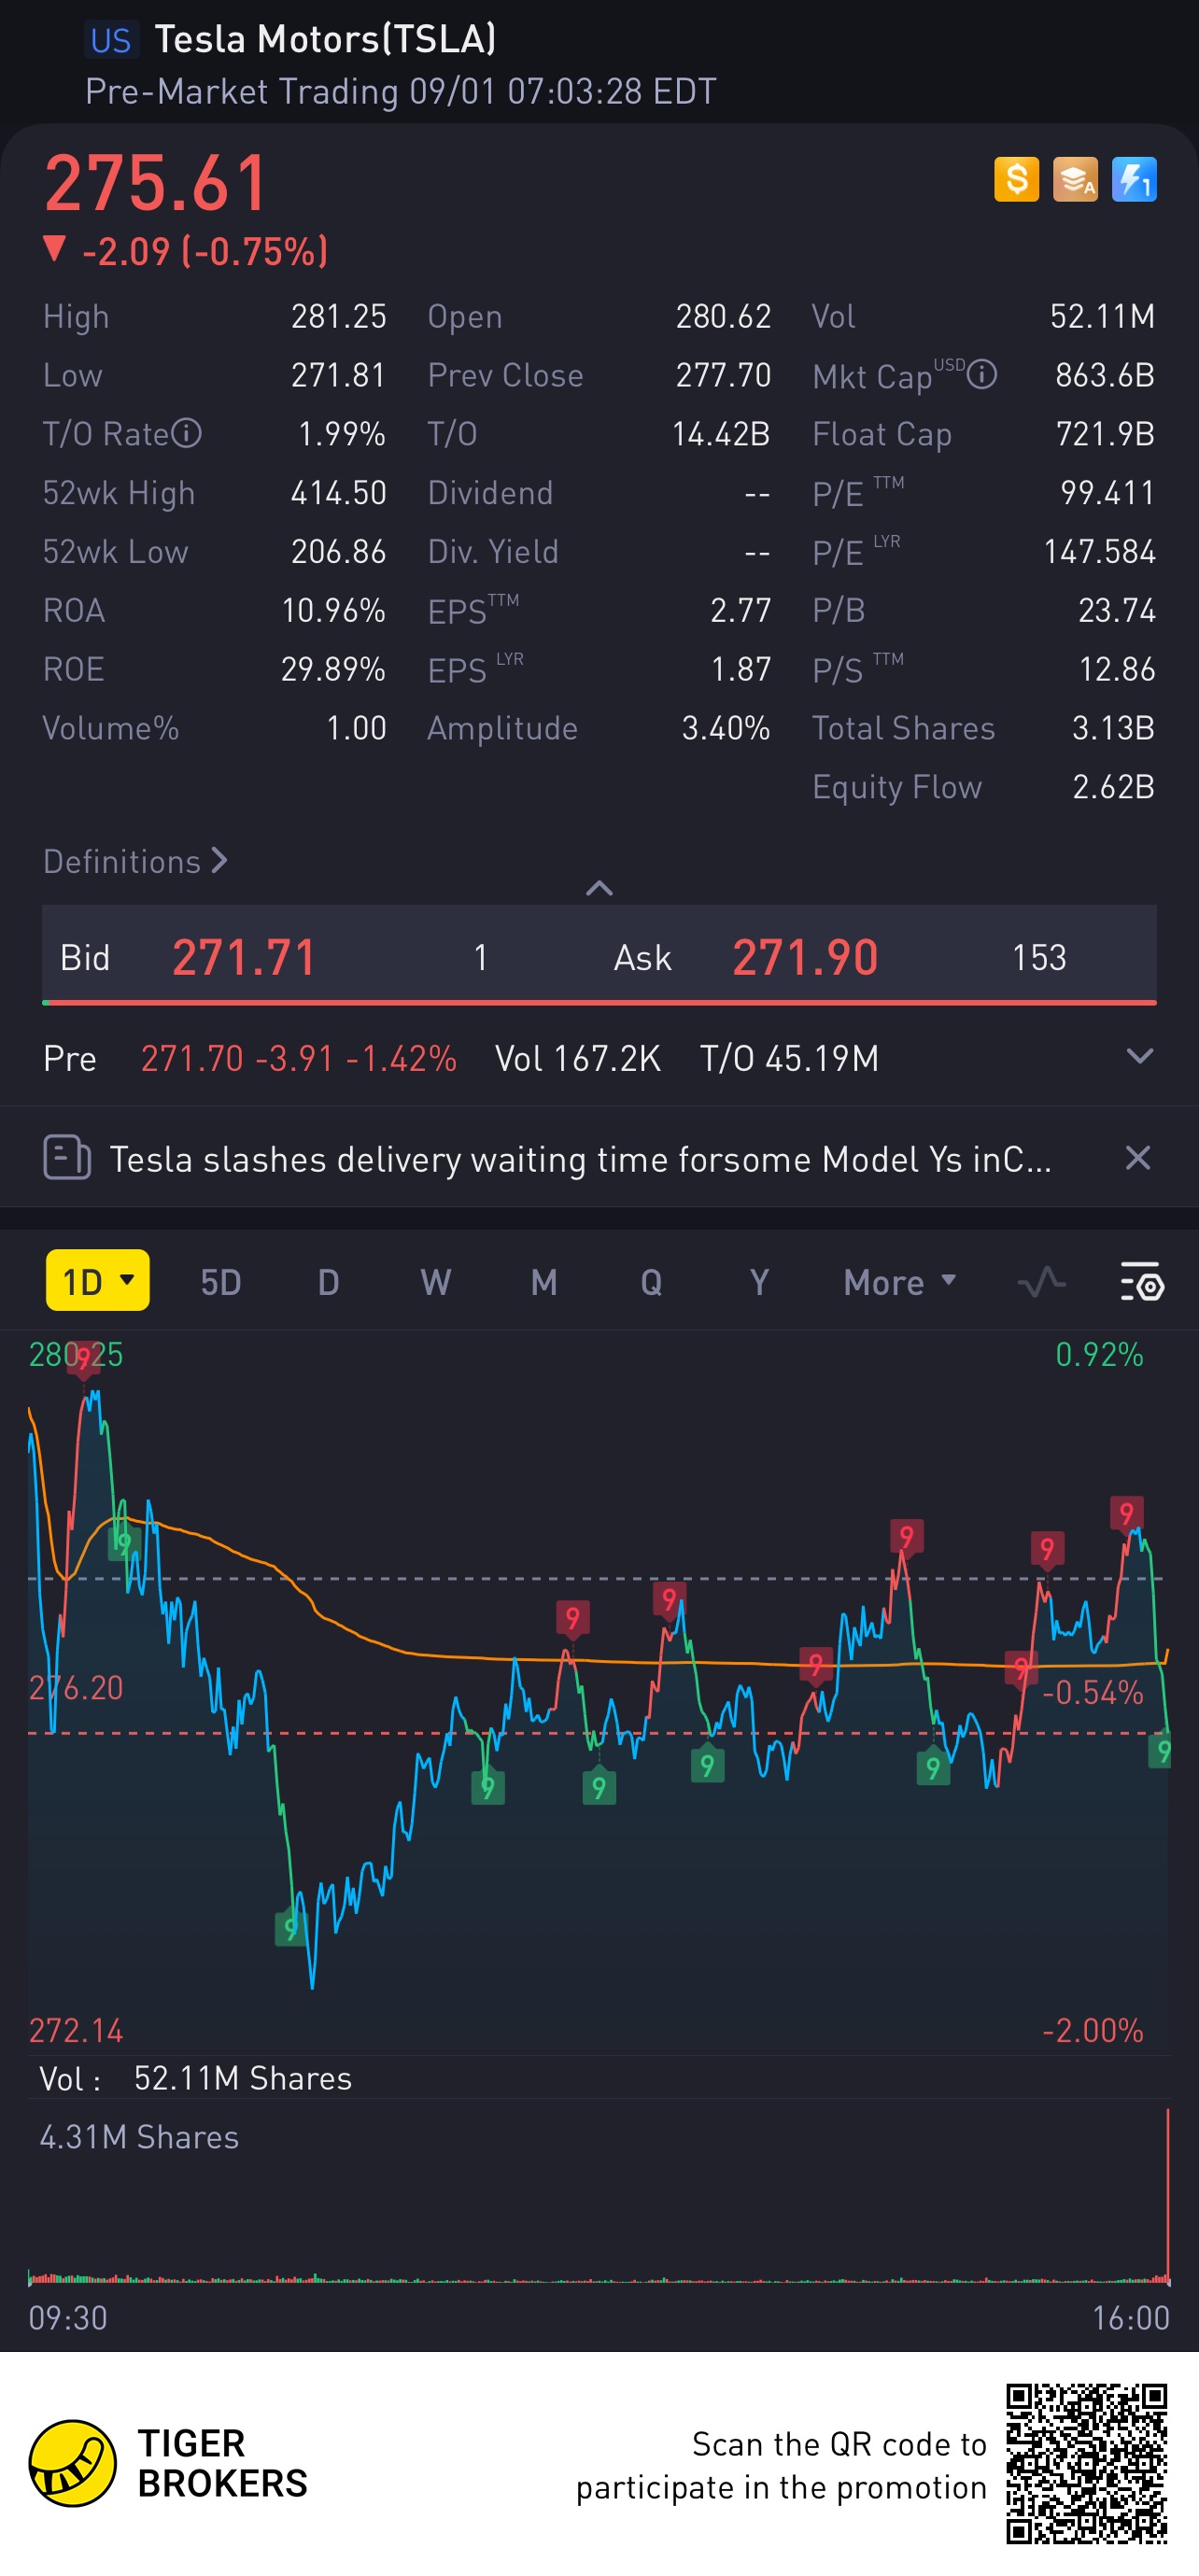Viewport: 1199px width, 2576px height.
Task: Open the More timeframes dropdown
Action: pyautogui.click(x=900, y=1282)
